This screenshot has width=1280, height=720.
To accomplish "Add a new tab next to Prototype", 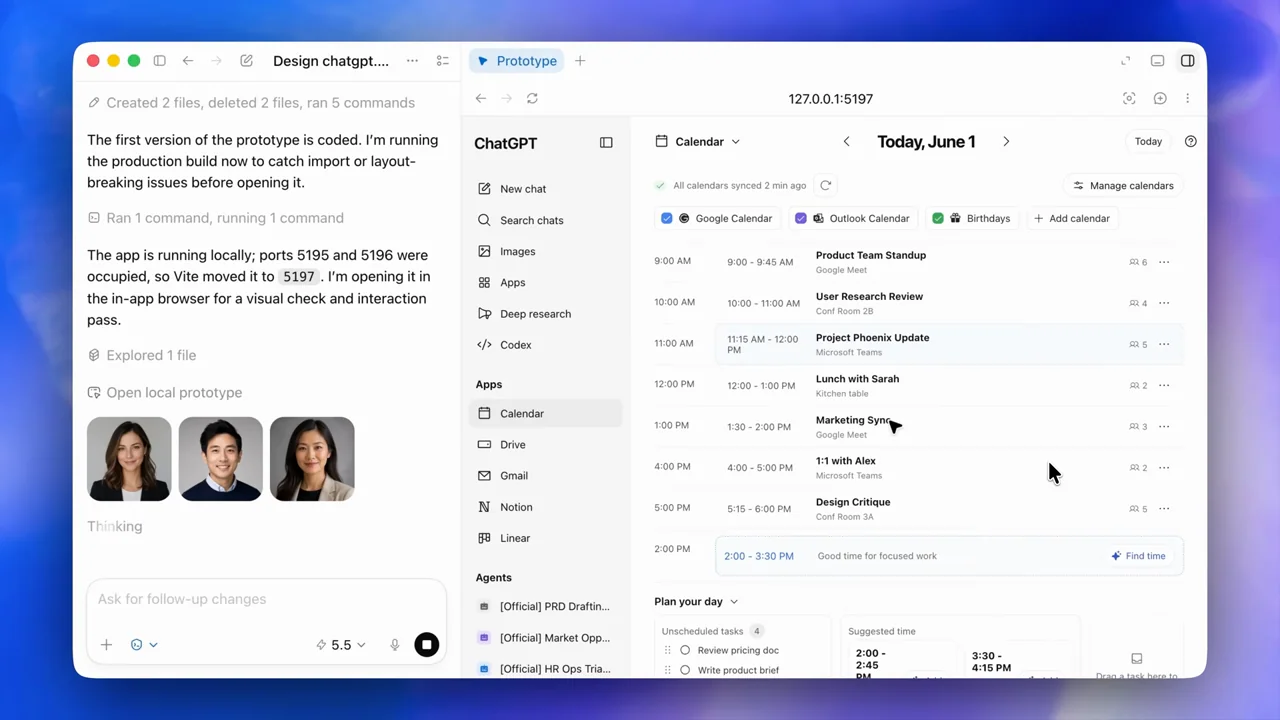I will pyautogui.click(x=580, y=61).
